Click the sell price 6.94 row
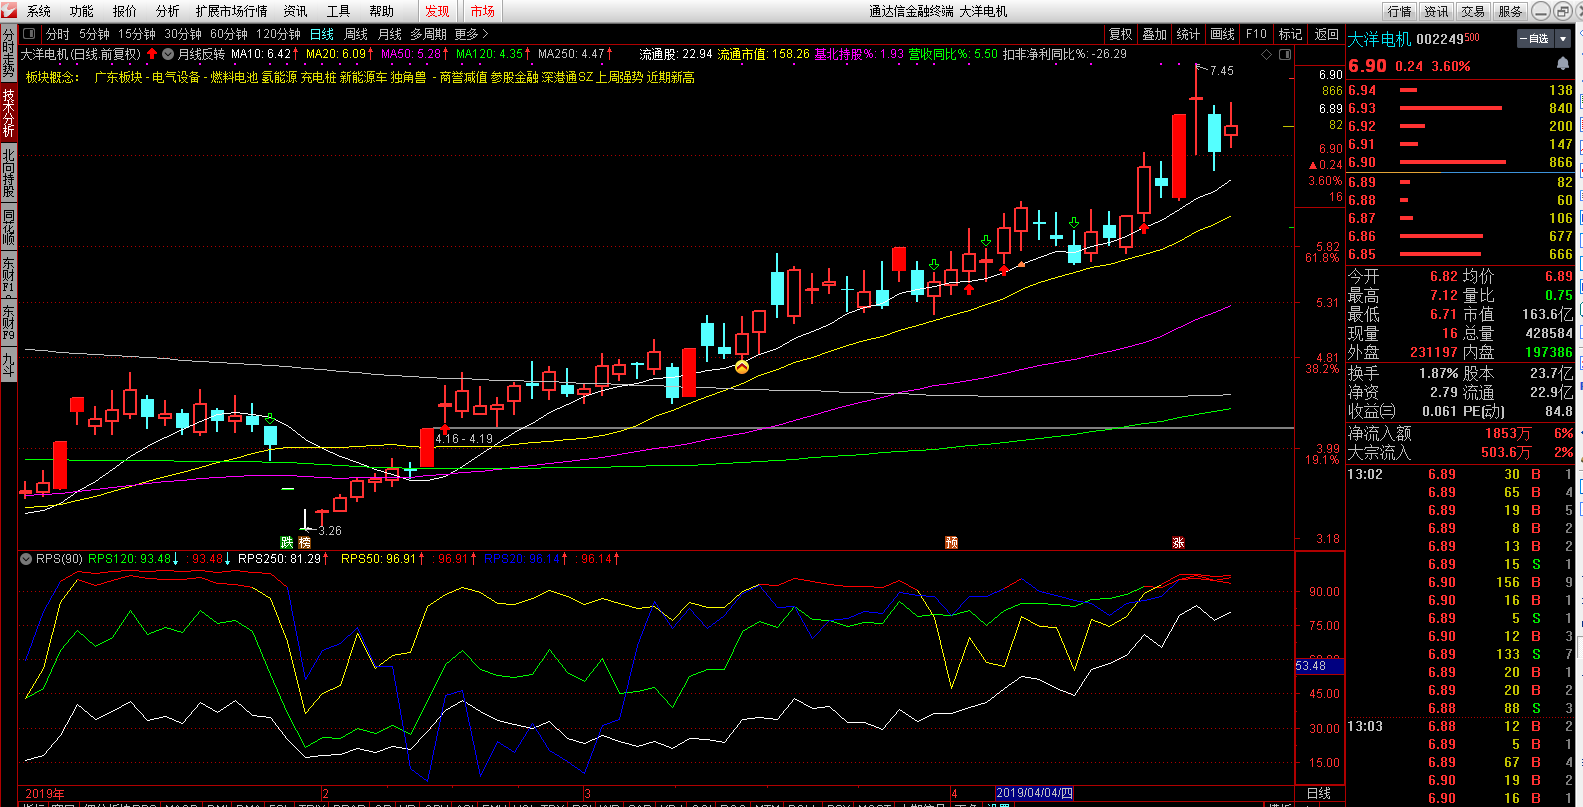 pyautogui.click(x=1460, y=90)
